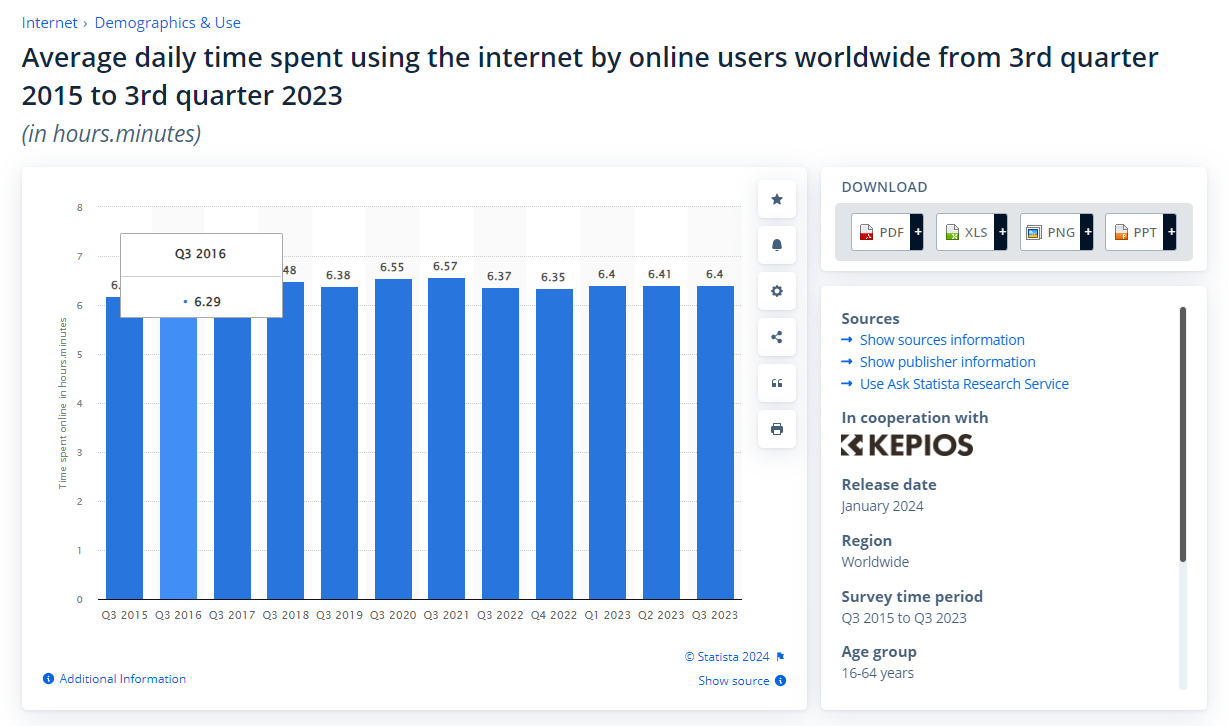Click the star favorite icon

(x=777, y=199)
